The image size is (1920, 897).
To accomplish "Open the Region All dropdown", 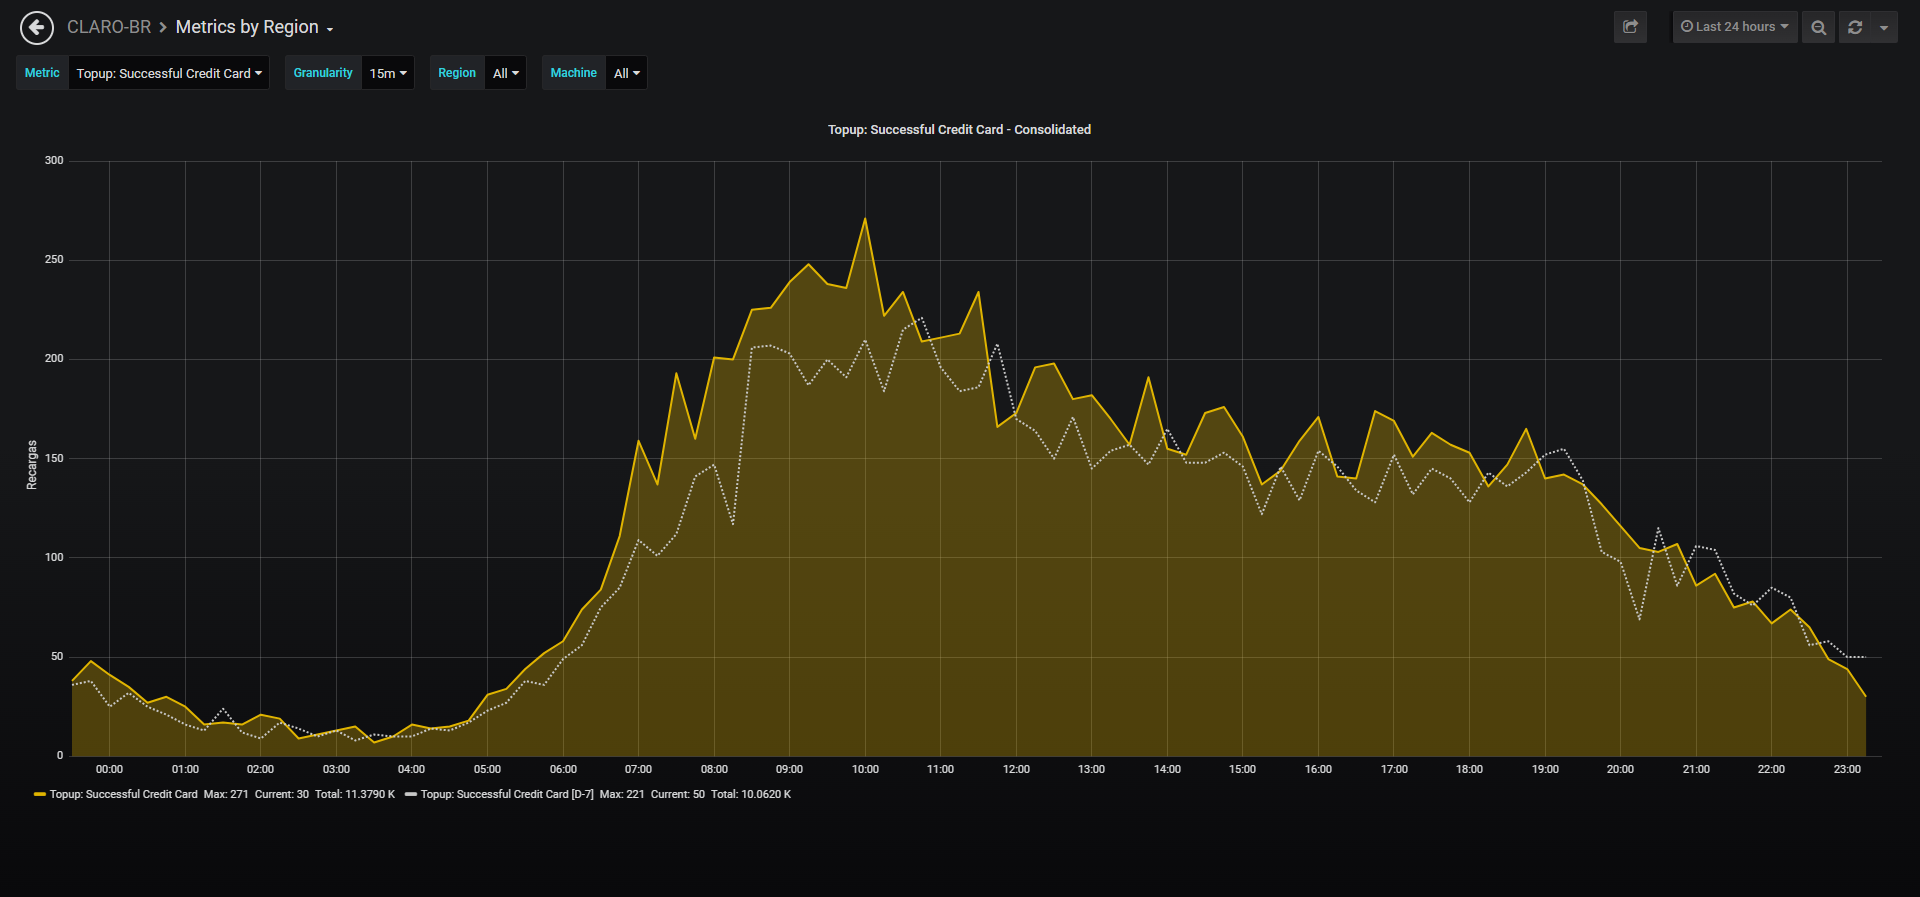I will tap(506, 73).
